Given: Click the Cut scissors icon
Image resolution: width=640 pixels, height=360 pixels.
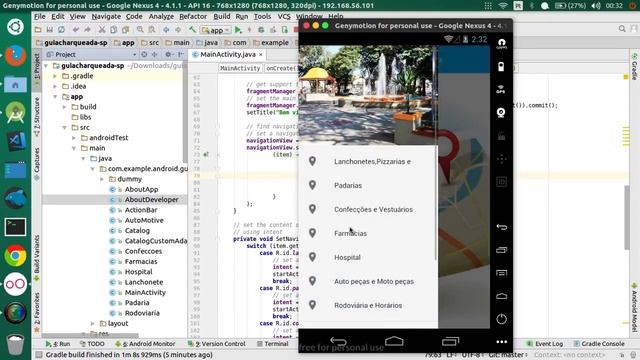Looking at the screenshot, I should point(102,30).
